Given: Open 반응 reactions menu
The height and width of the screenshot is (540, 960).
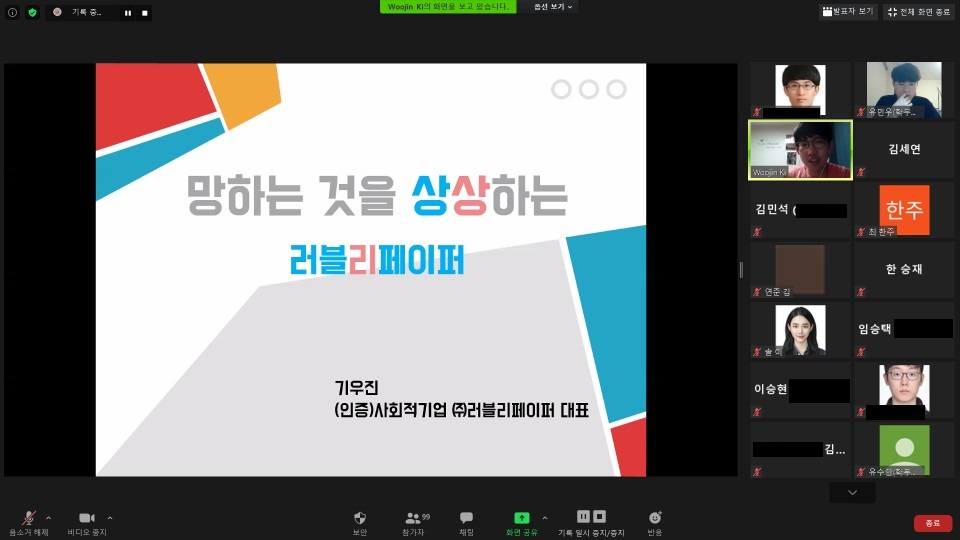Looking at the screenshot, I should click(x=654, y=523).
